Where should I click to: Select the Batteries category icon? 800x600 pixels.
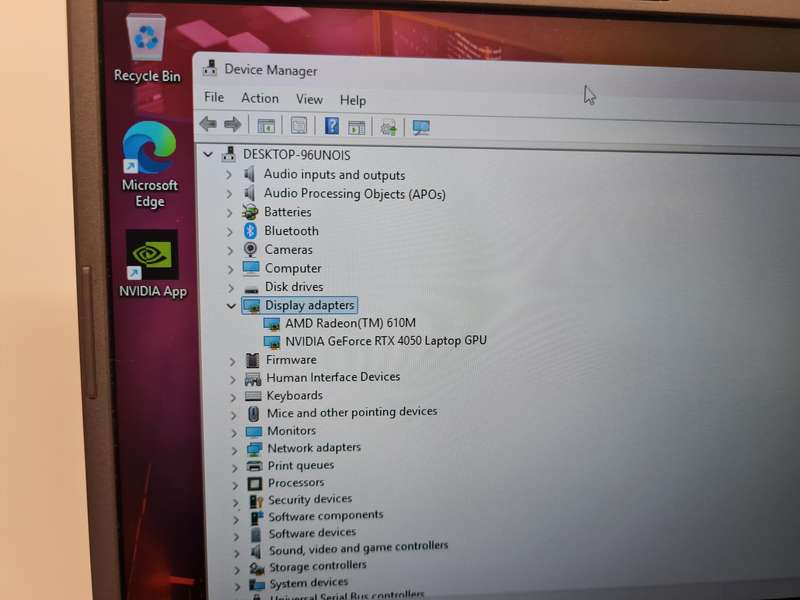click(250, 212)
